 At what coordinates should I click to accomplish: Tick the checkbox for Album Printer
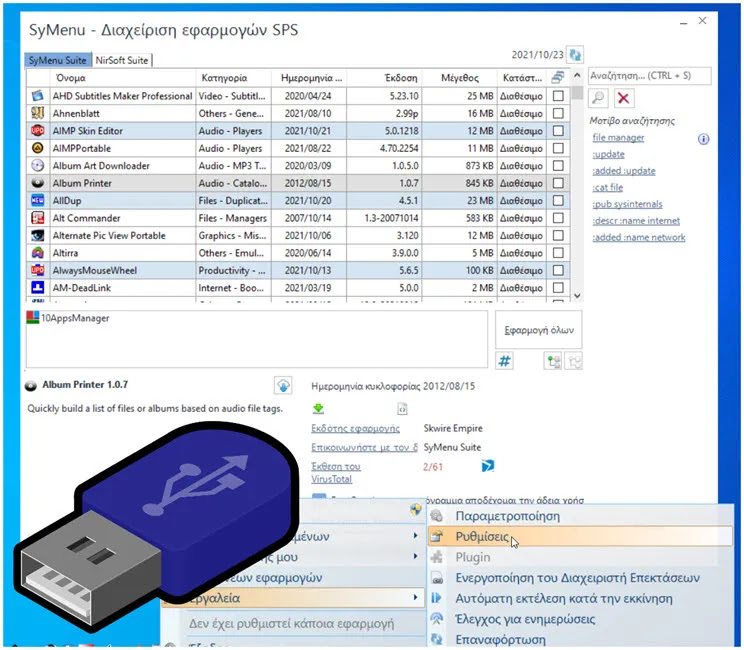(558, 183)
